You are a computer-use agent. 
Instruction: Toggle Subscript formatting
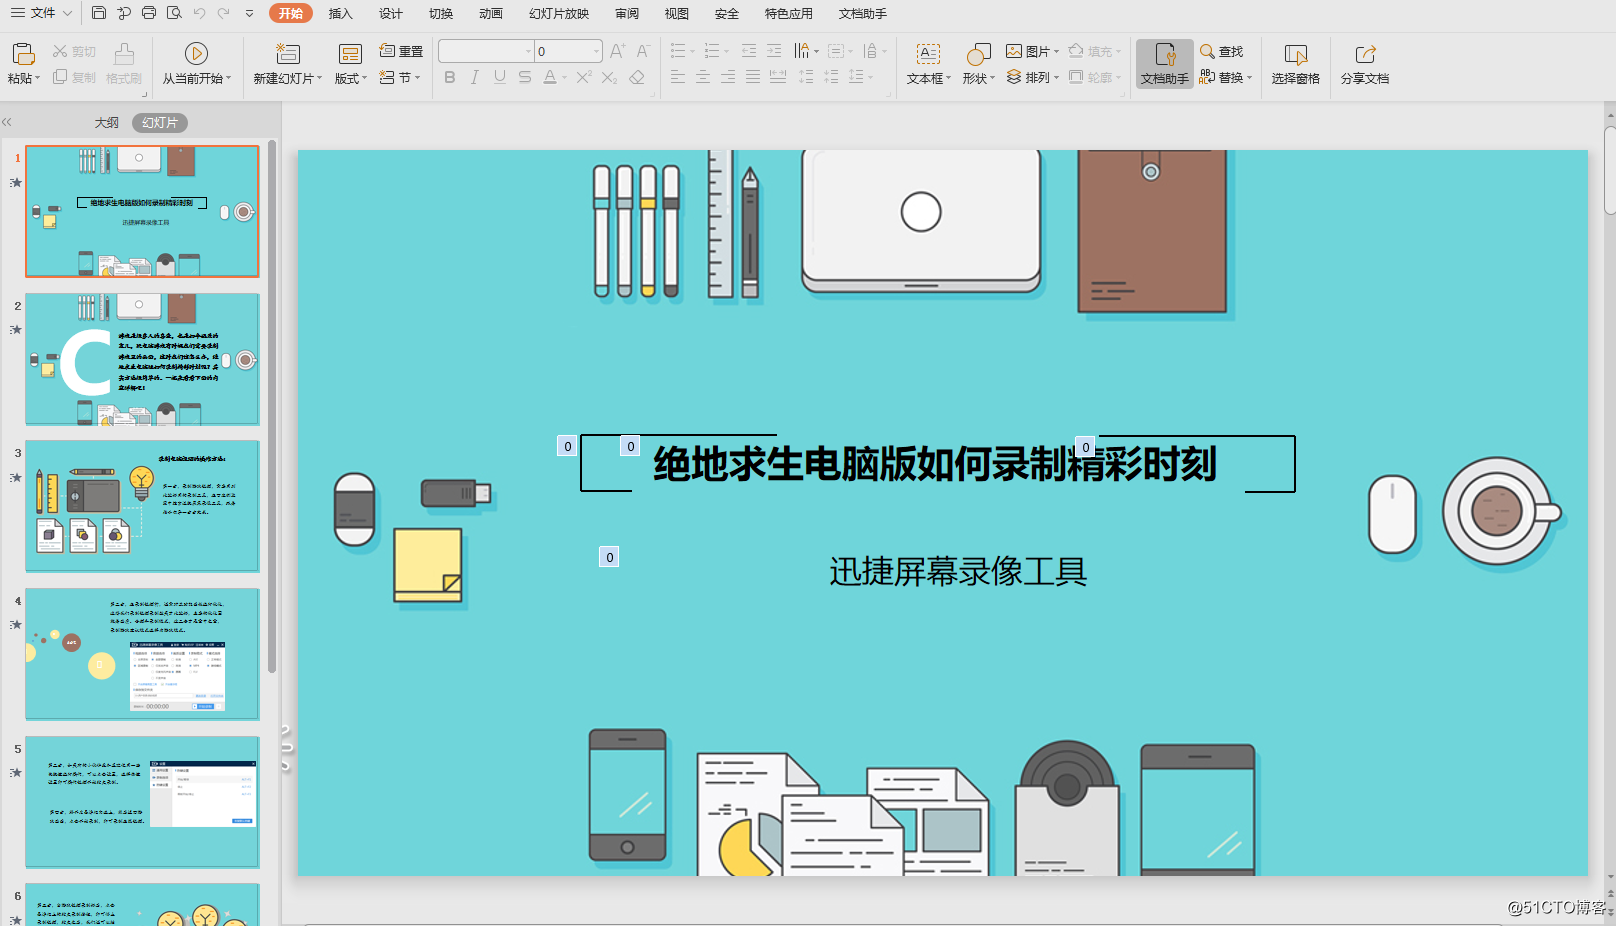pos(609,77)
